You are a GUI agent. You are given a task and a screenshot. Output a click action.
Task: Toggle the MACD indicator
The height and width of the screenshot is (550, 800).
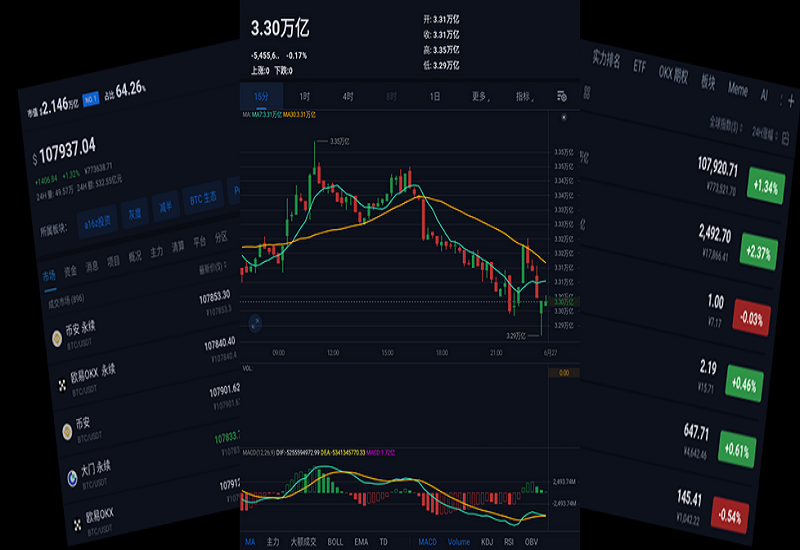click(x=427, y=542)
